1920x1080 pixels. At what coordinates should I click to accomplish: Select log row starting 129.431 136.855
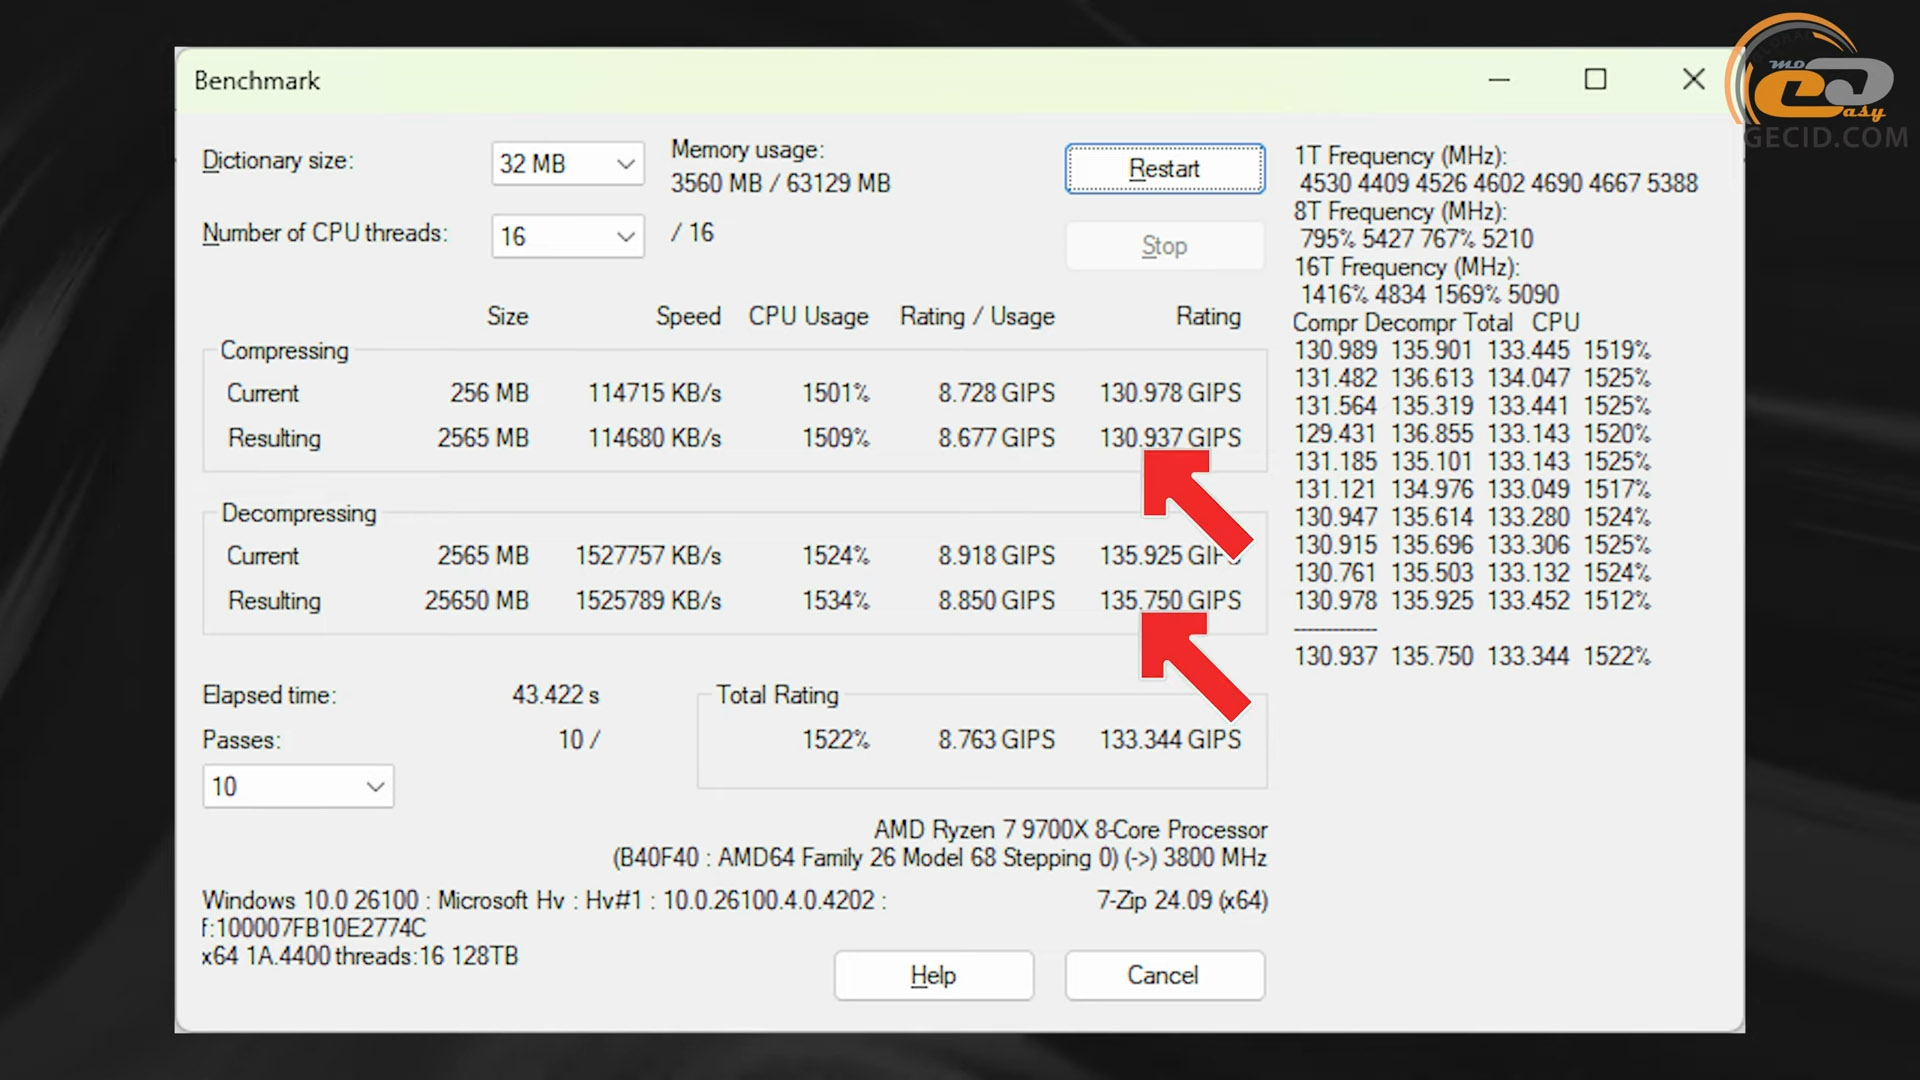[1472, 434]
